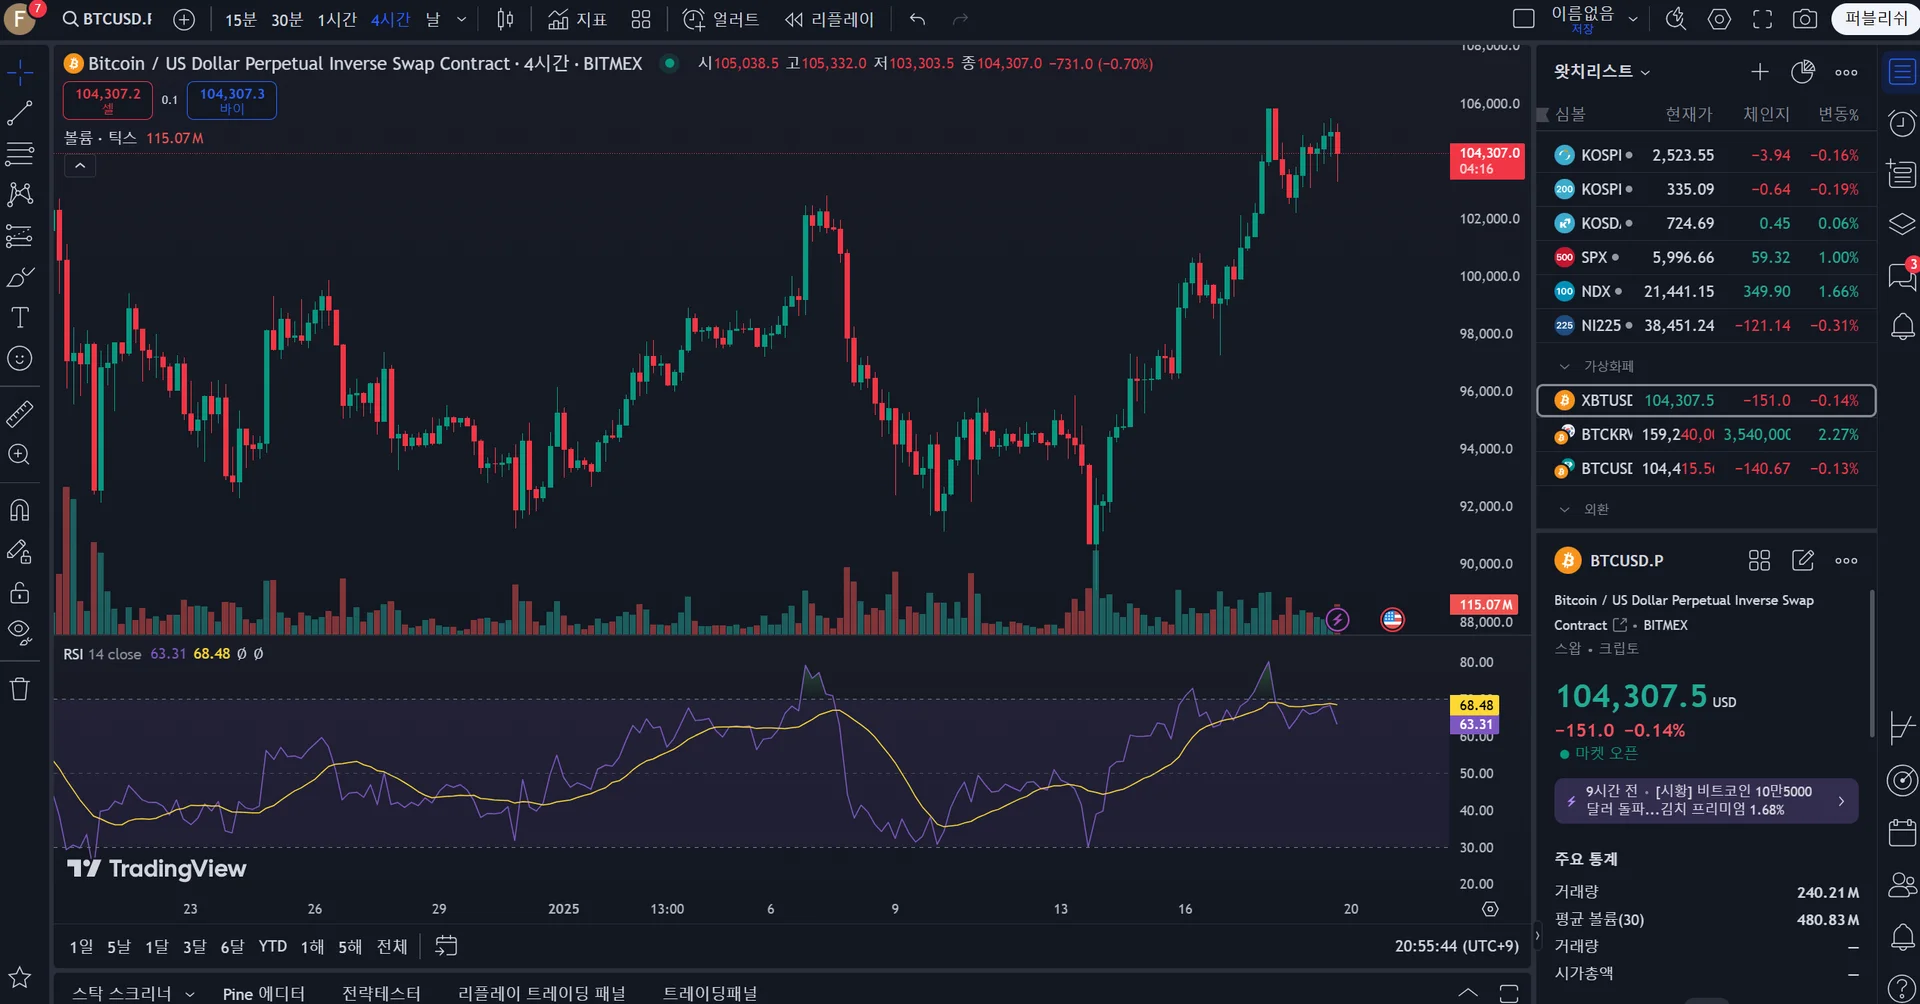The width and height of the screenshot is (1920, 1004).
Task: Switch to the 1시간 timeframe
Action: (337, 20)
